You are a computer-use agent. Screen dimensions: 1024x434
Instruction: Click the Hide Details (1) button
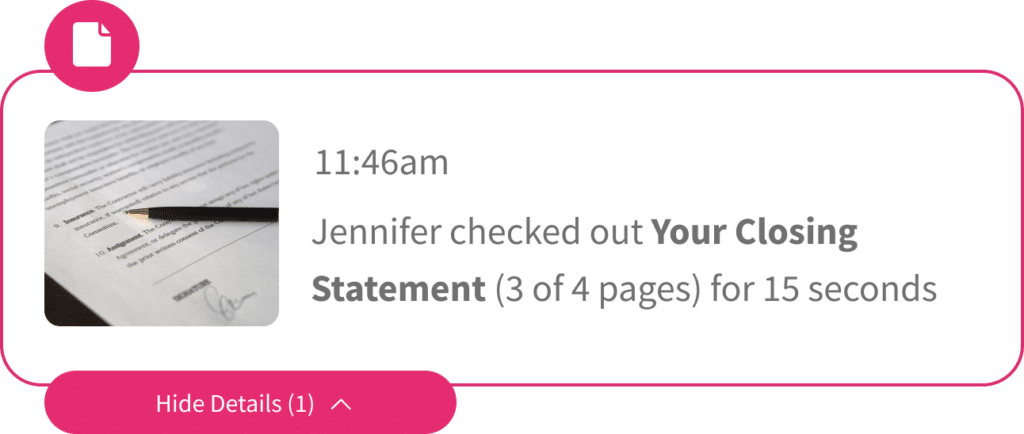tap(250, 404)
